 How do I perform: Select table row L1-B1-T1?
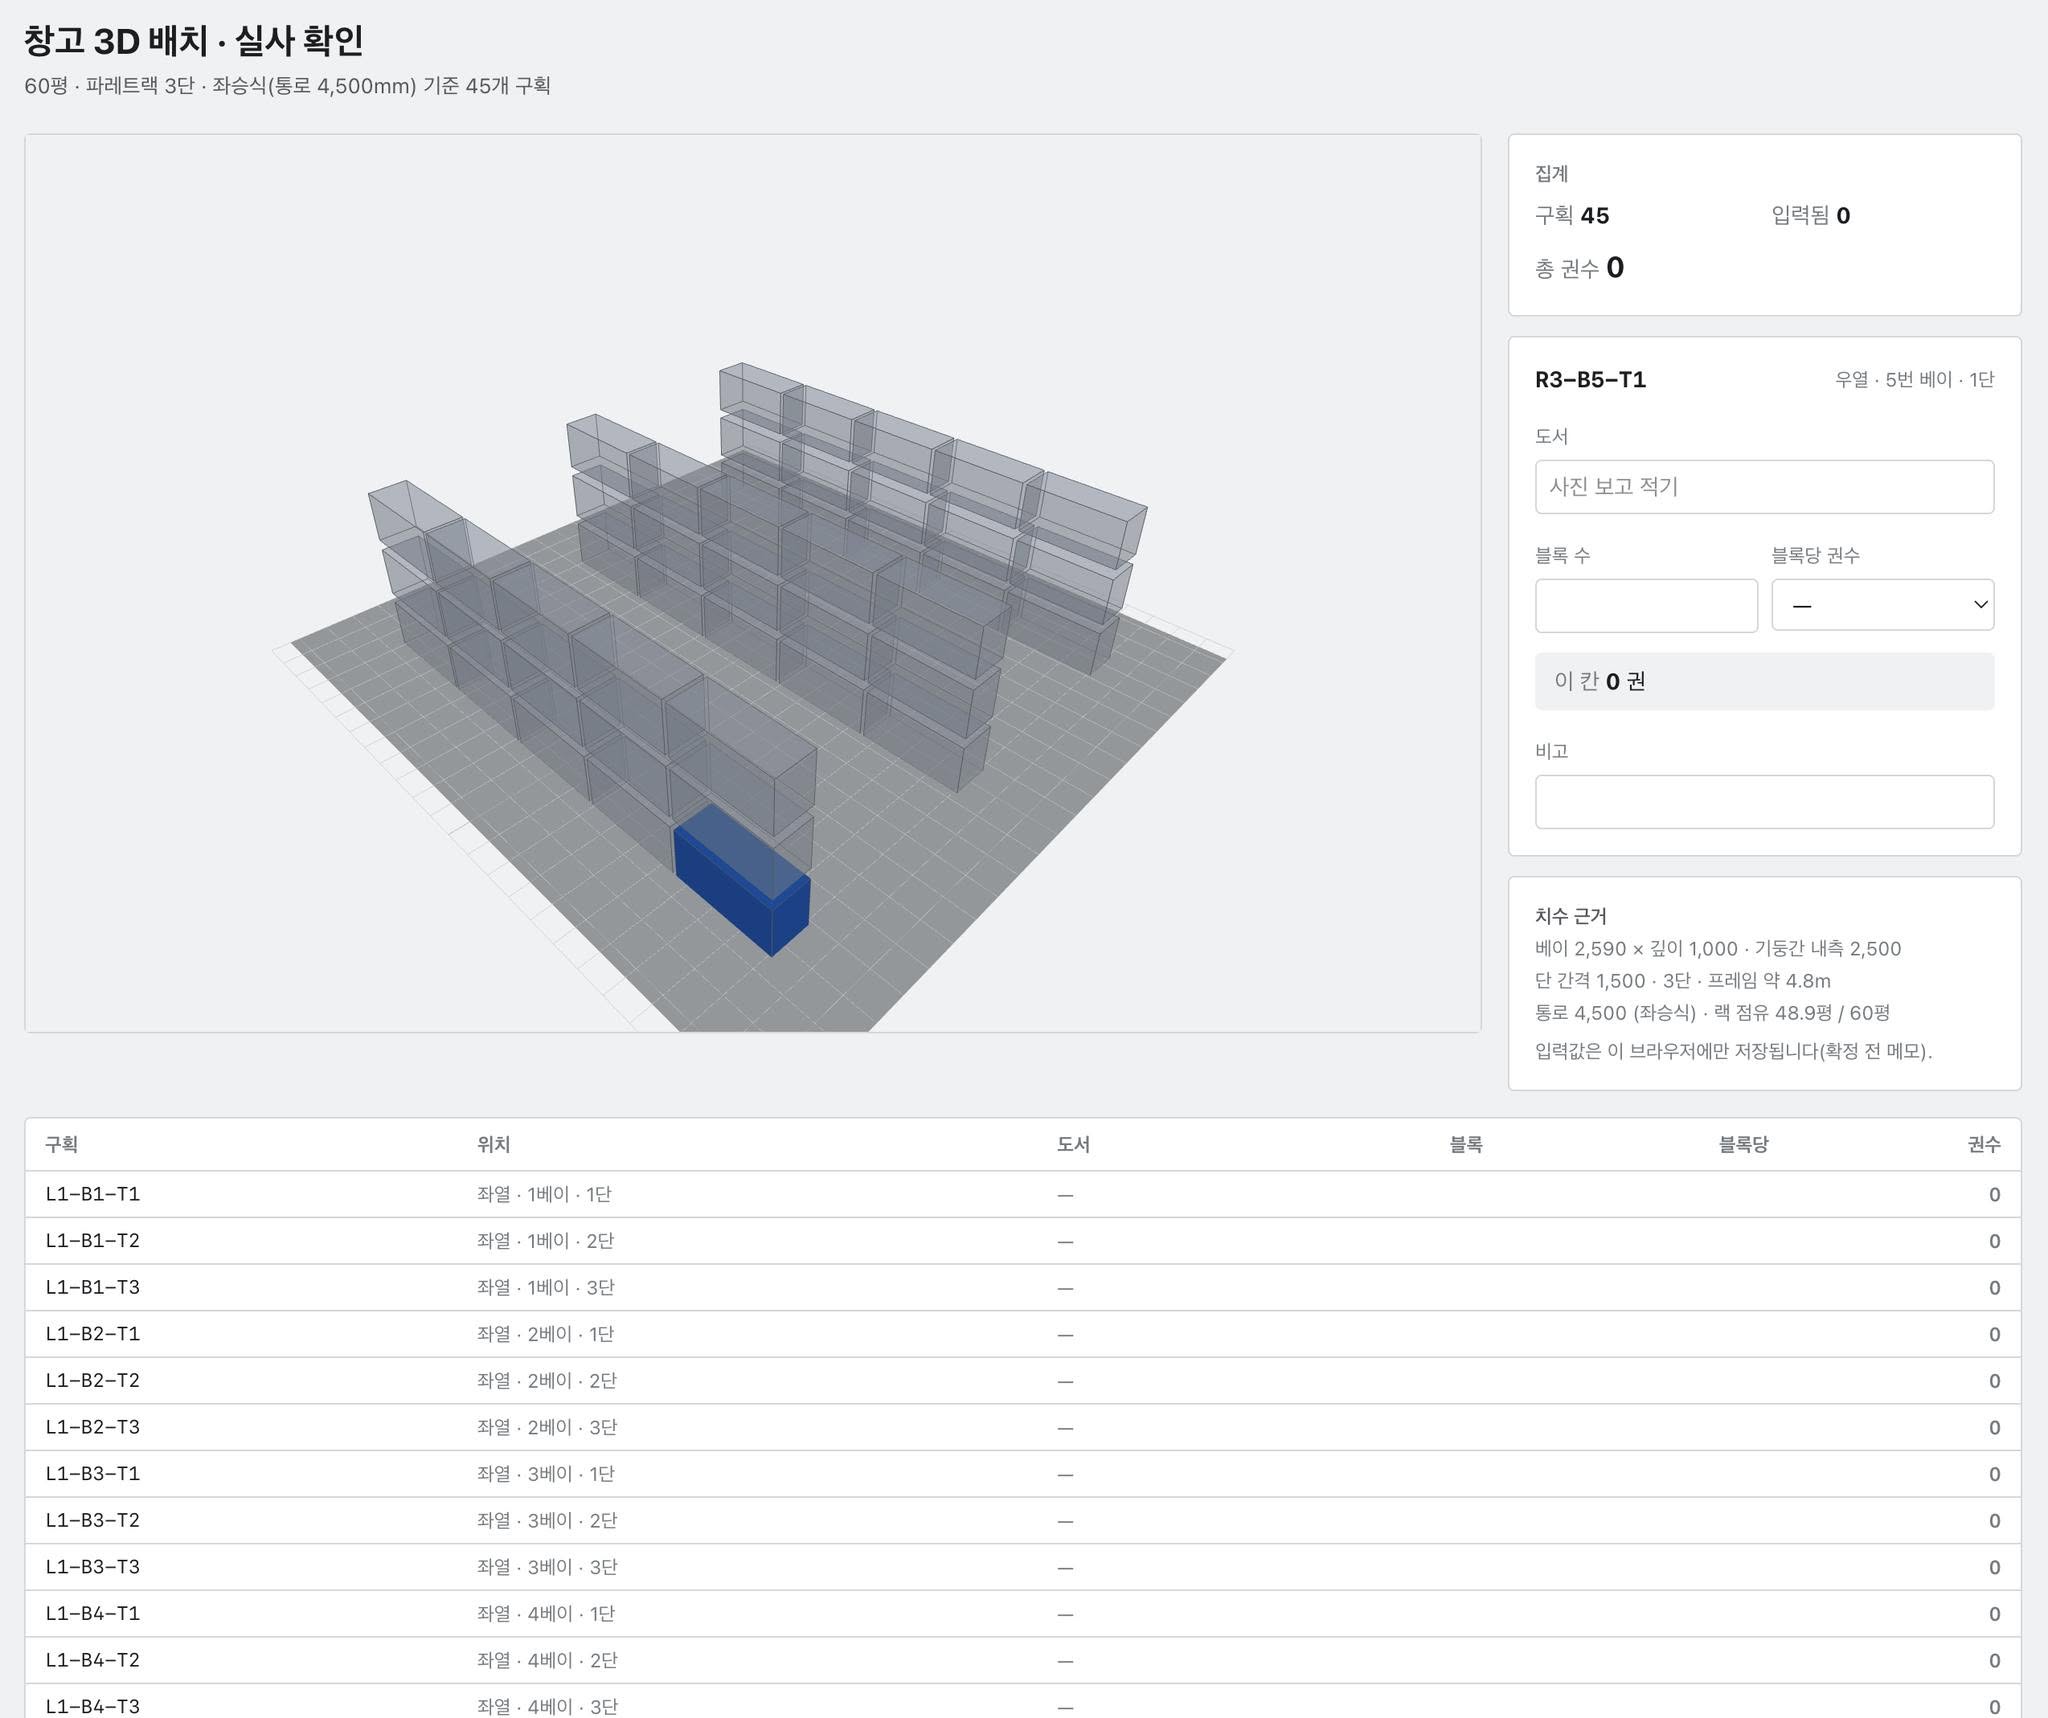[1022, 1194]
